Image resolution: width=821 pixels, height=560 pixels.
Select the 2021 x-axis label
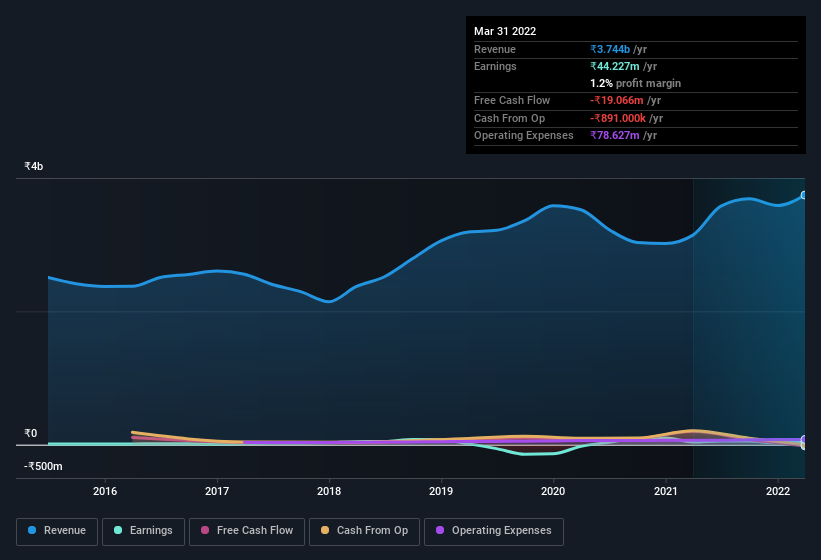tap(665, 491)
